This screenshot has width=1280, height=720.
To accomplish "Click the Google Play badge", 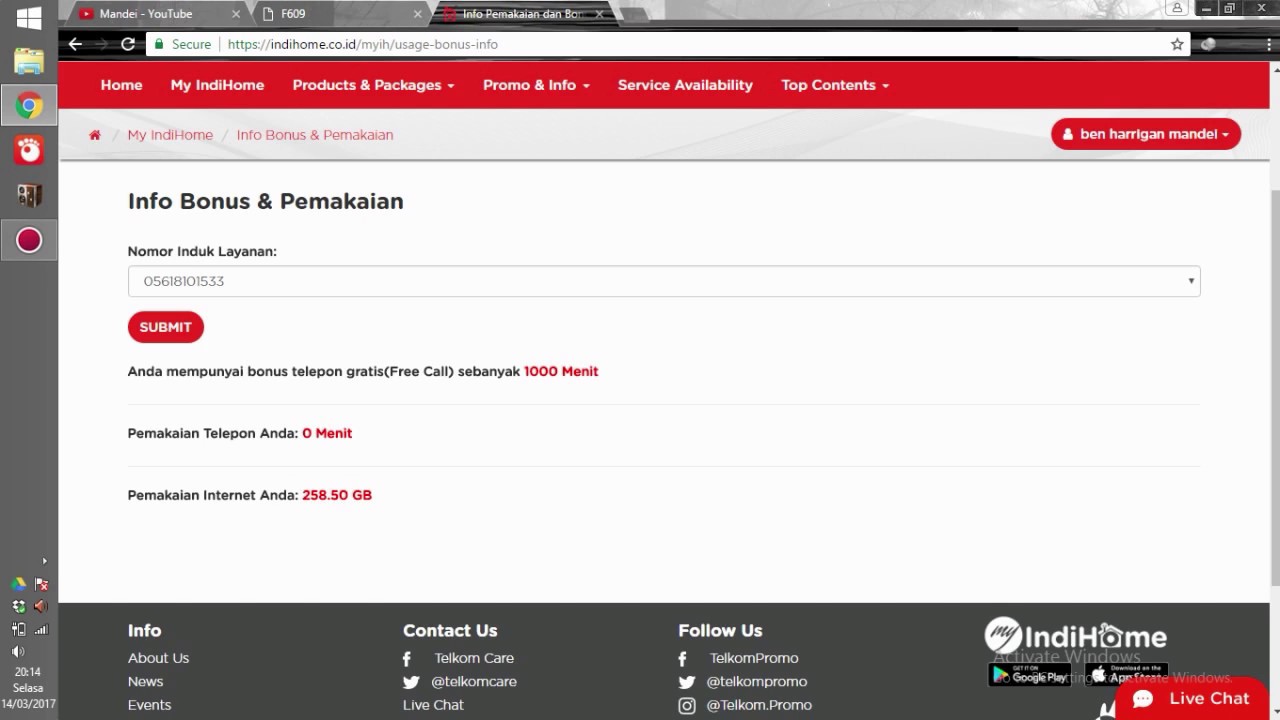I will tap(1030, 675).
